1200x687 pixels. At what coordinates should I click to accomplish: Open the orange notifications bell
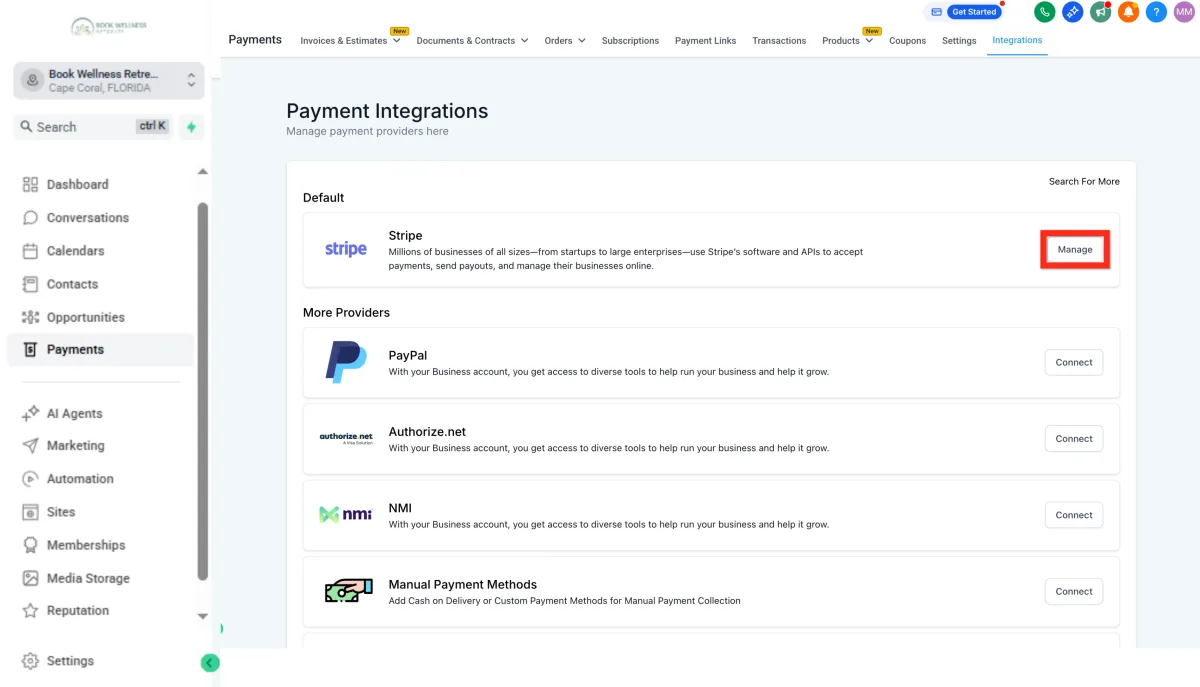point(1128,12)
